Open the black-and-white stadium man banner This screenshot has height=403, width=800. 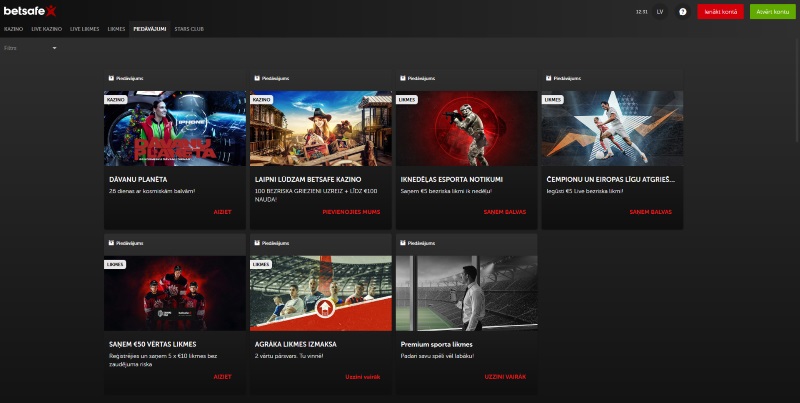click(467, 293)
